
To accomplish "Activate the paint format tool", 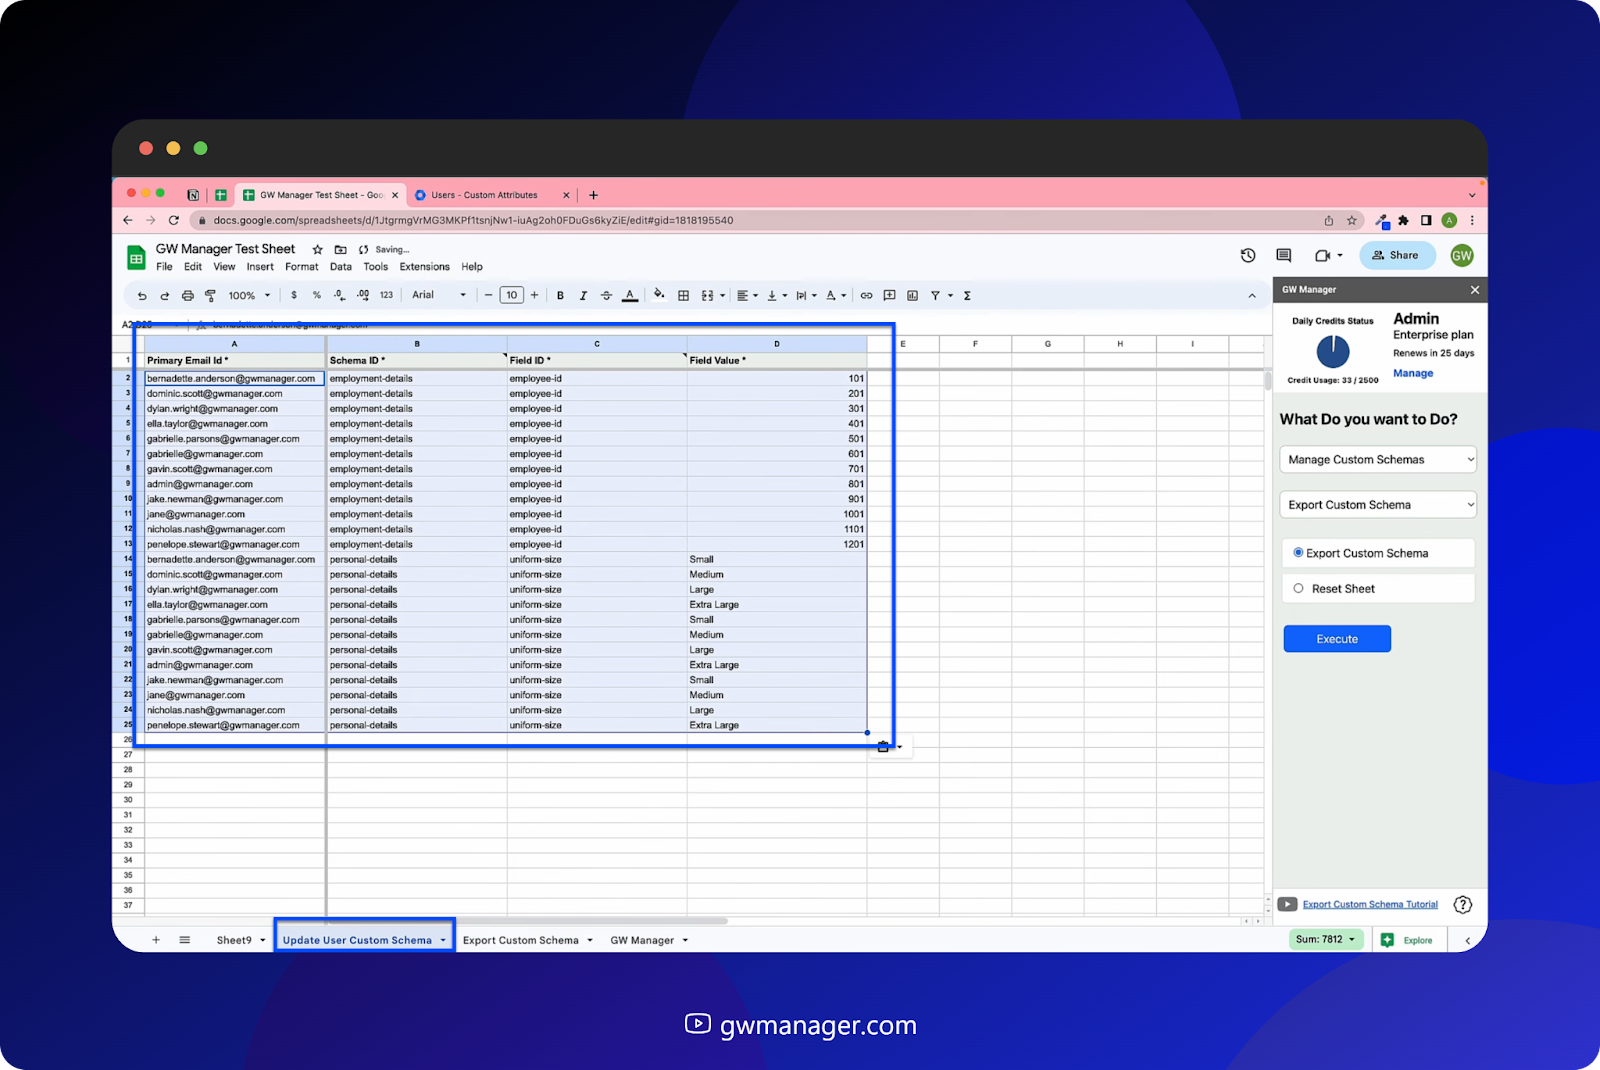I will coord(210,296).
